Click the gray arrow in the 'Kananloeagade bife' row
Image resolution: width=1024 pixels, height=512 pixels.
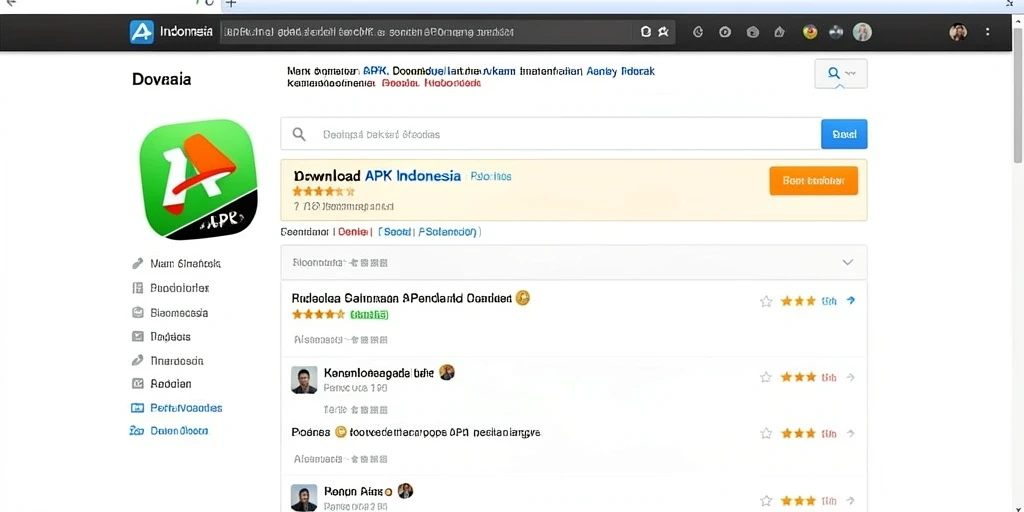pos(850,377)
